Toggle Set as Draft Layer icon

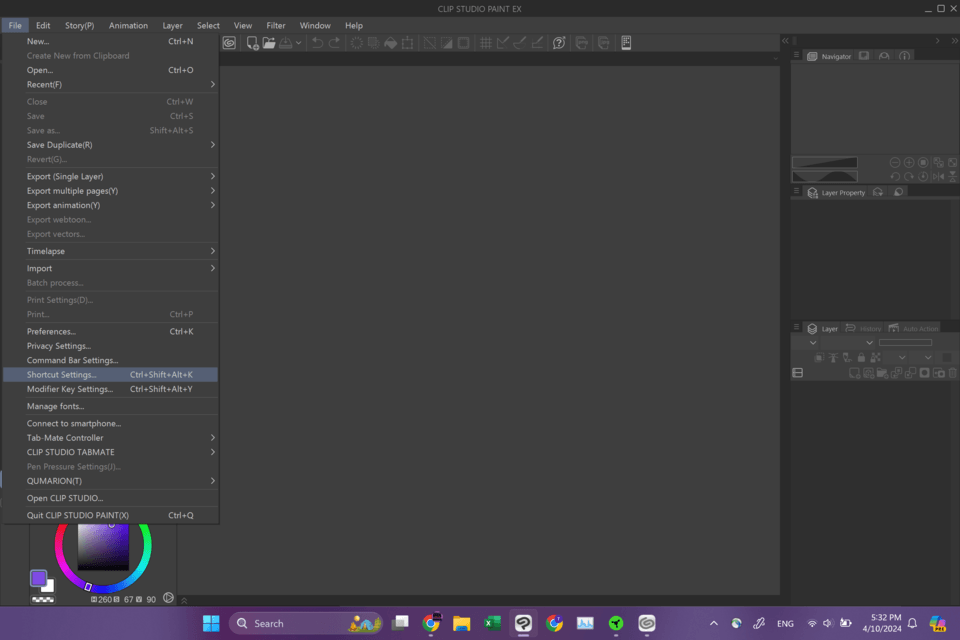pyautogui.click(x=847, y=358)
